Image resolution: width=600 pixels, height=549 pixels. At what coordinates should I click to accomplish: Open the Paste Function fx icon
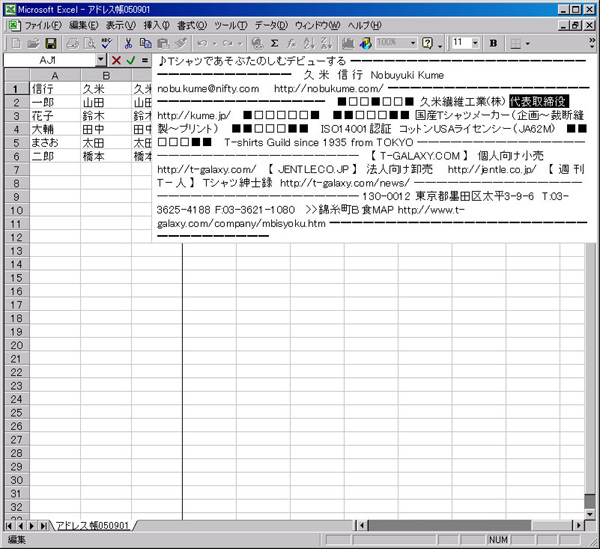[292, 43]
